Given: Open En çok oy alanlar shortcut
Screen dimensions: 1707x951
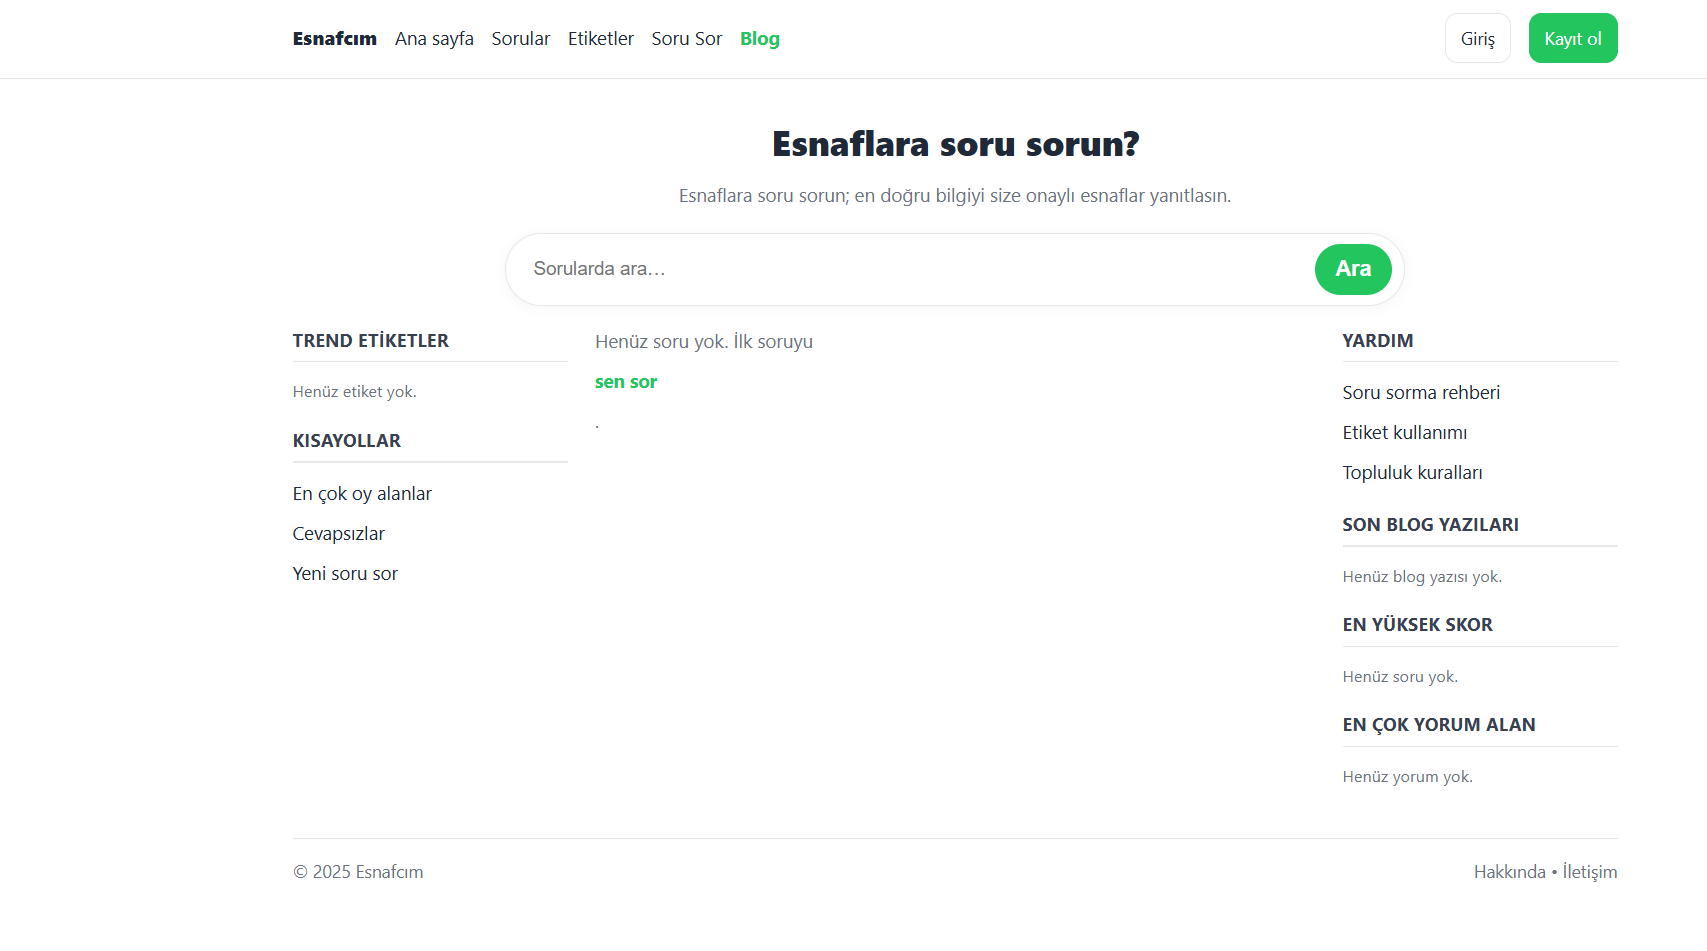Looking at the screenshot, I should coord(362,494).
